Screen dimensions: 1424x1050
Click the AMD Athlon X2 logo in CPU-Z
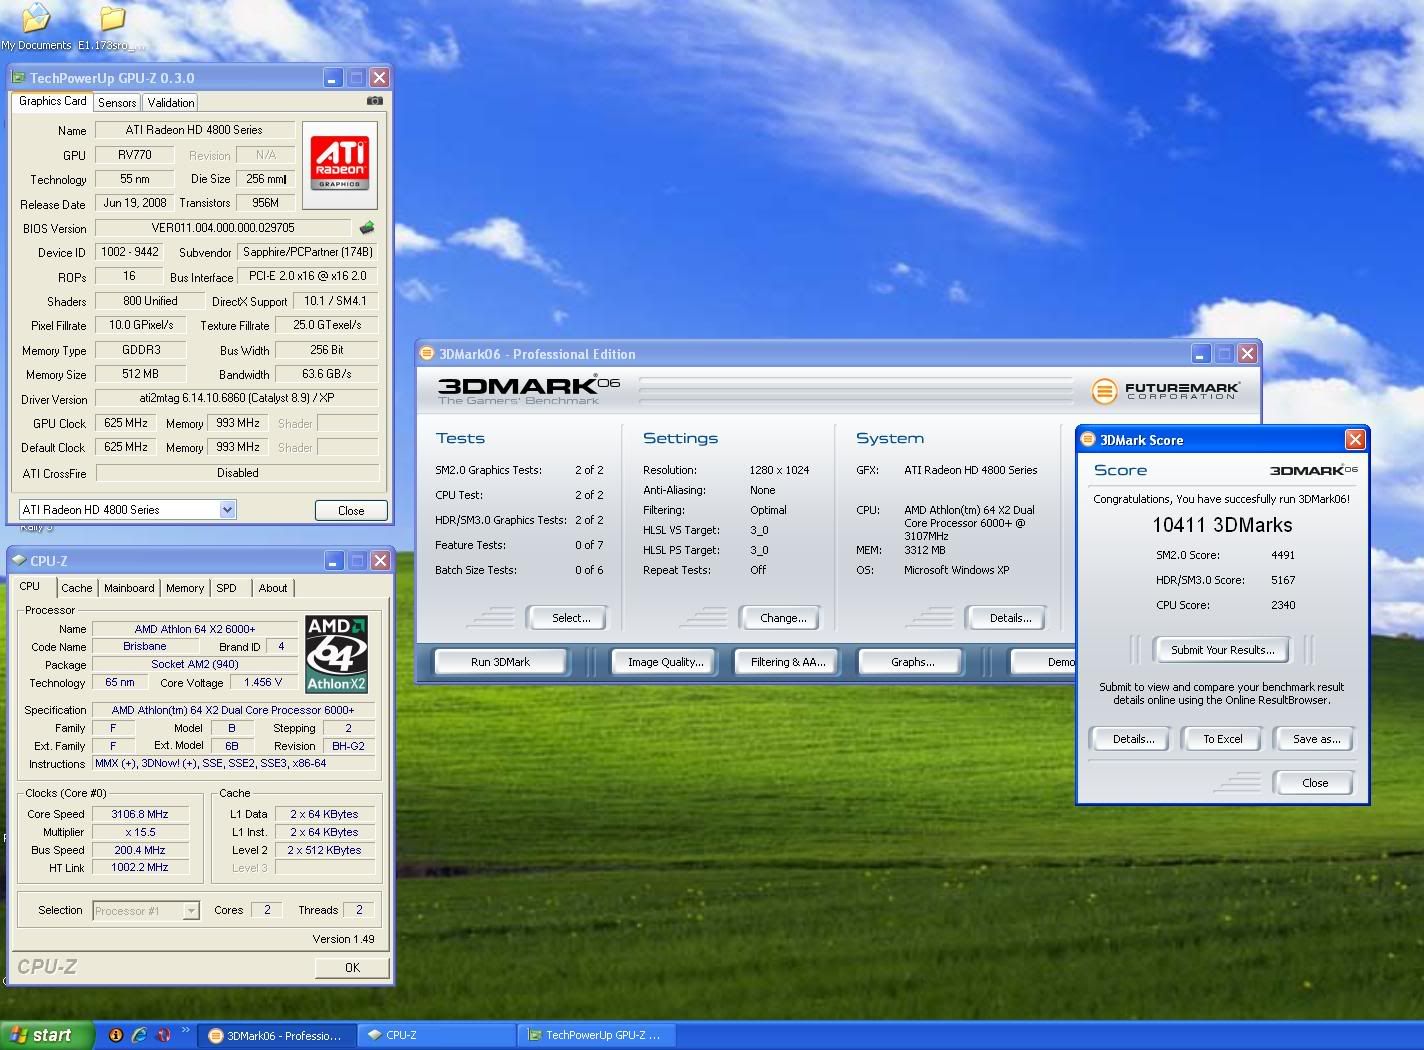click(x=336, y=655)
